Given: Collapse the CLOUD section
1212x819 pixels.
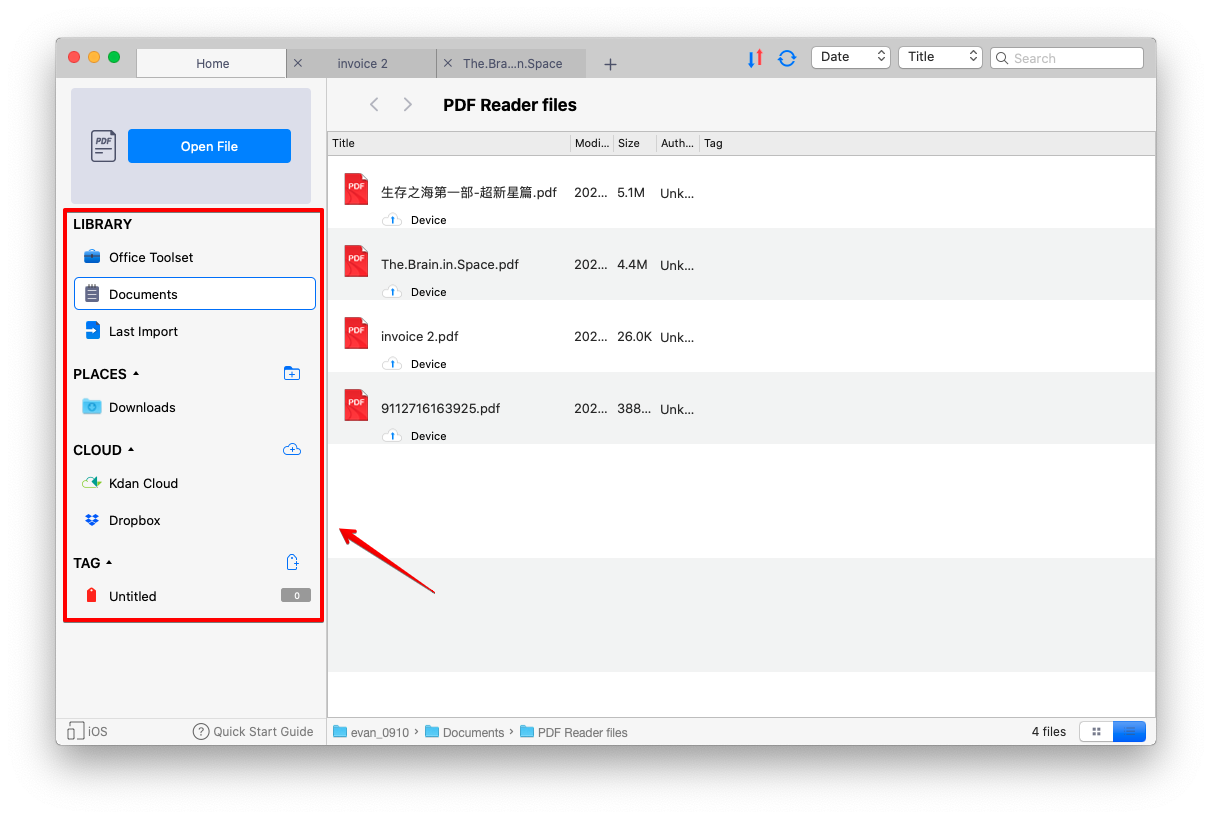Looking at the screenshot, I should click(131, 450).
